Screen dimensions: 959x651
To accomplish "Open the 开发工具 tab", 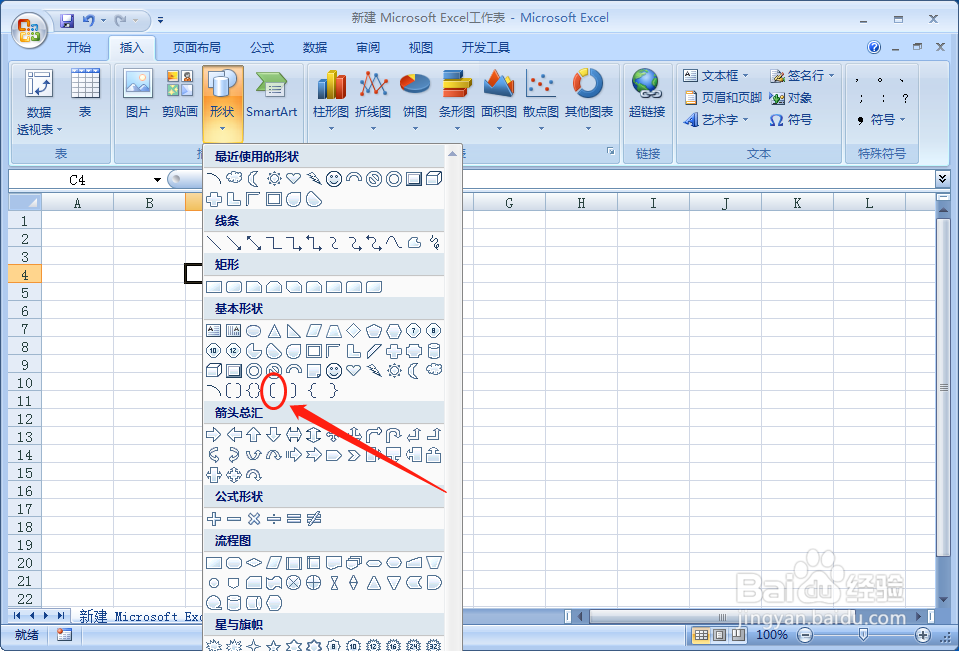I will [485, 48].
